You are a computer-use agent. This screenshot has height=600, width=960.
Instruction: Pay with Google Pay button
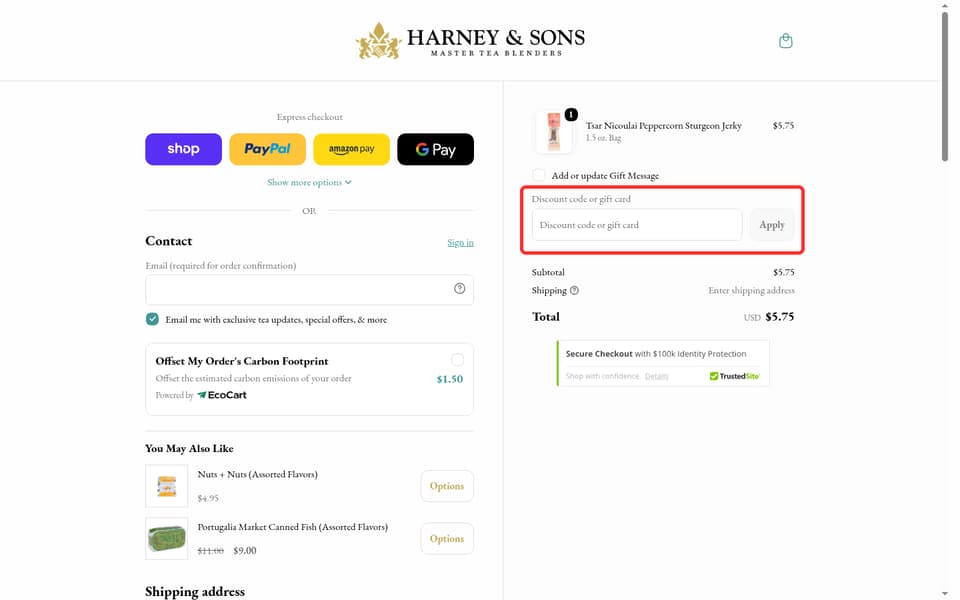tap(435, 149)
